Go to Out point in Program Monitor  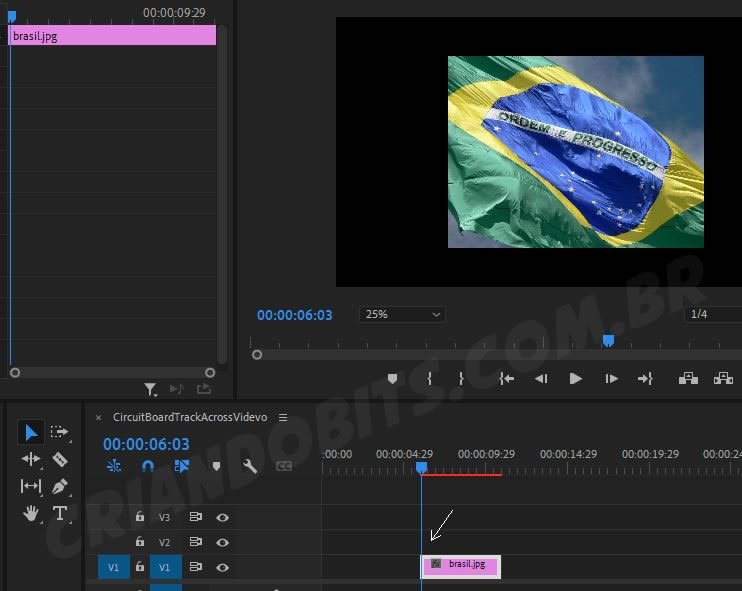coord(645,379)
